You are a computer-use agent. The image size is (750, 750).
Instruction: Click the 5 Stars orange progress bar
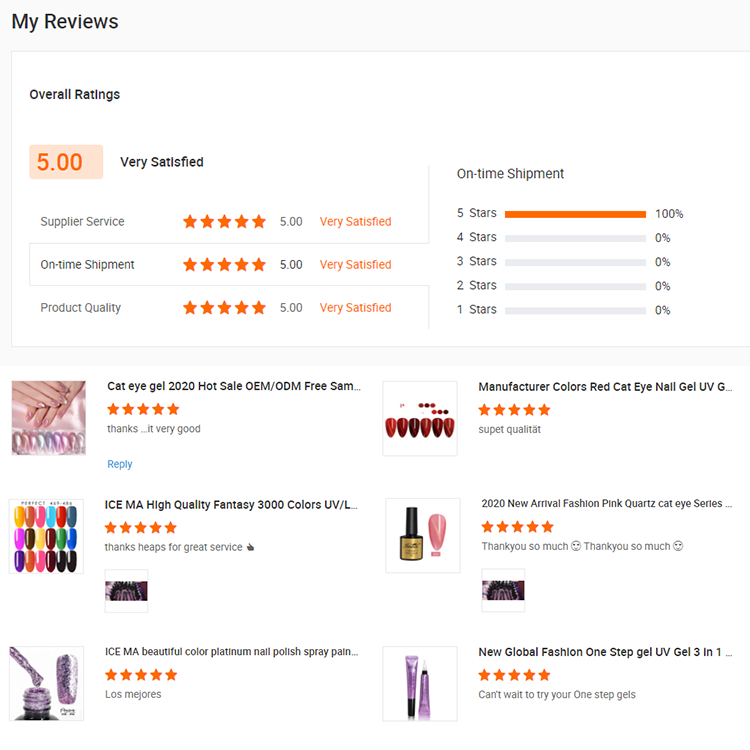pyautogui.click(x=575, y=214)
